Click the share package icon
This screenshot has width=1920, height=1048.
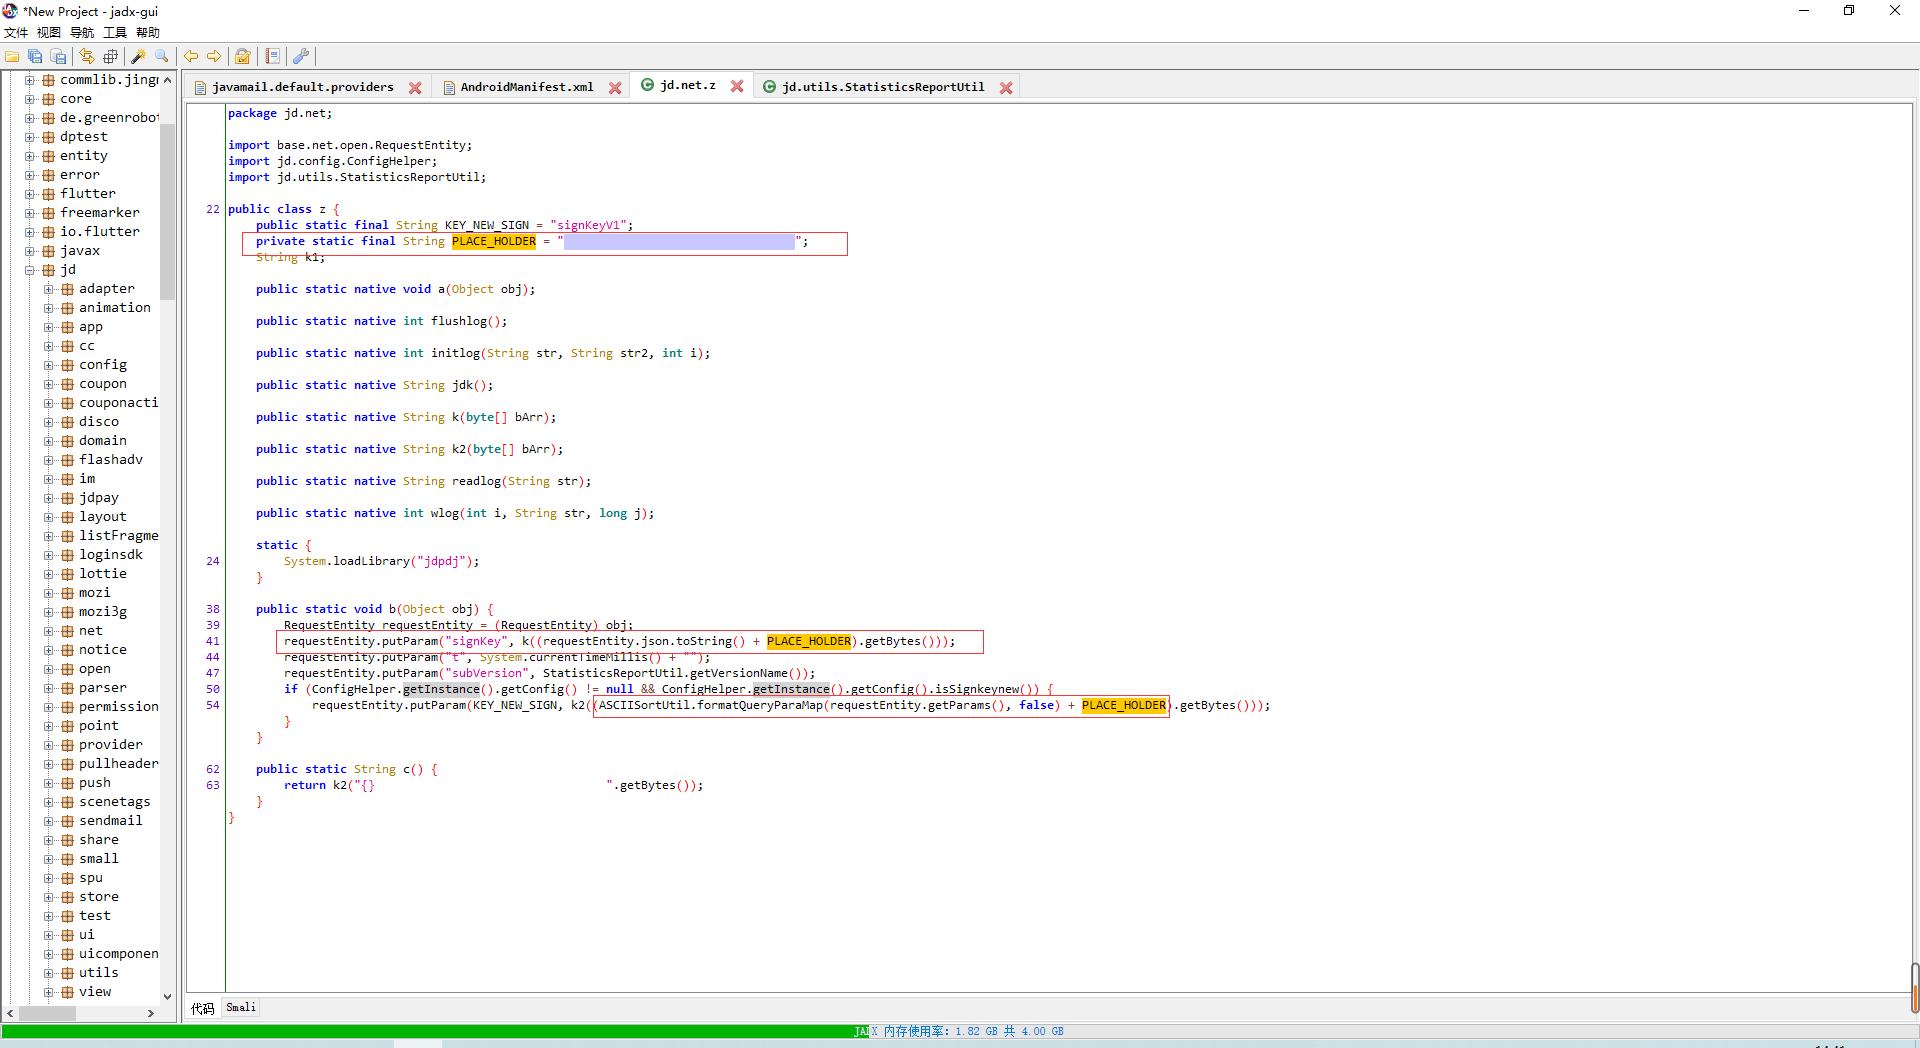pos(68,840)
